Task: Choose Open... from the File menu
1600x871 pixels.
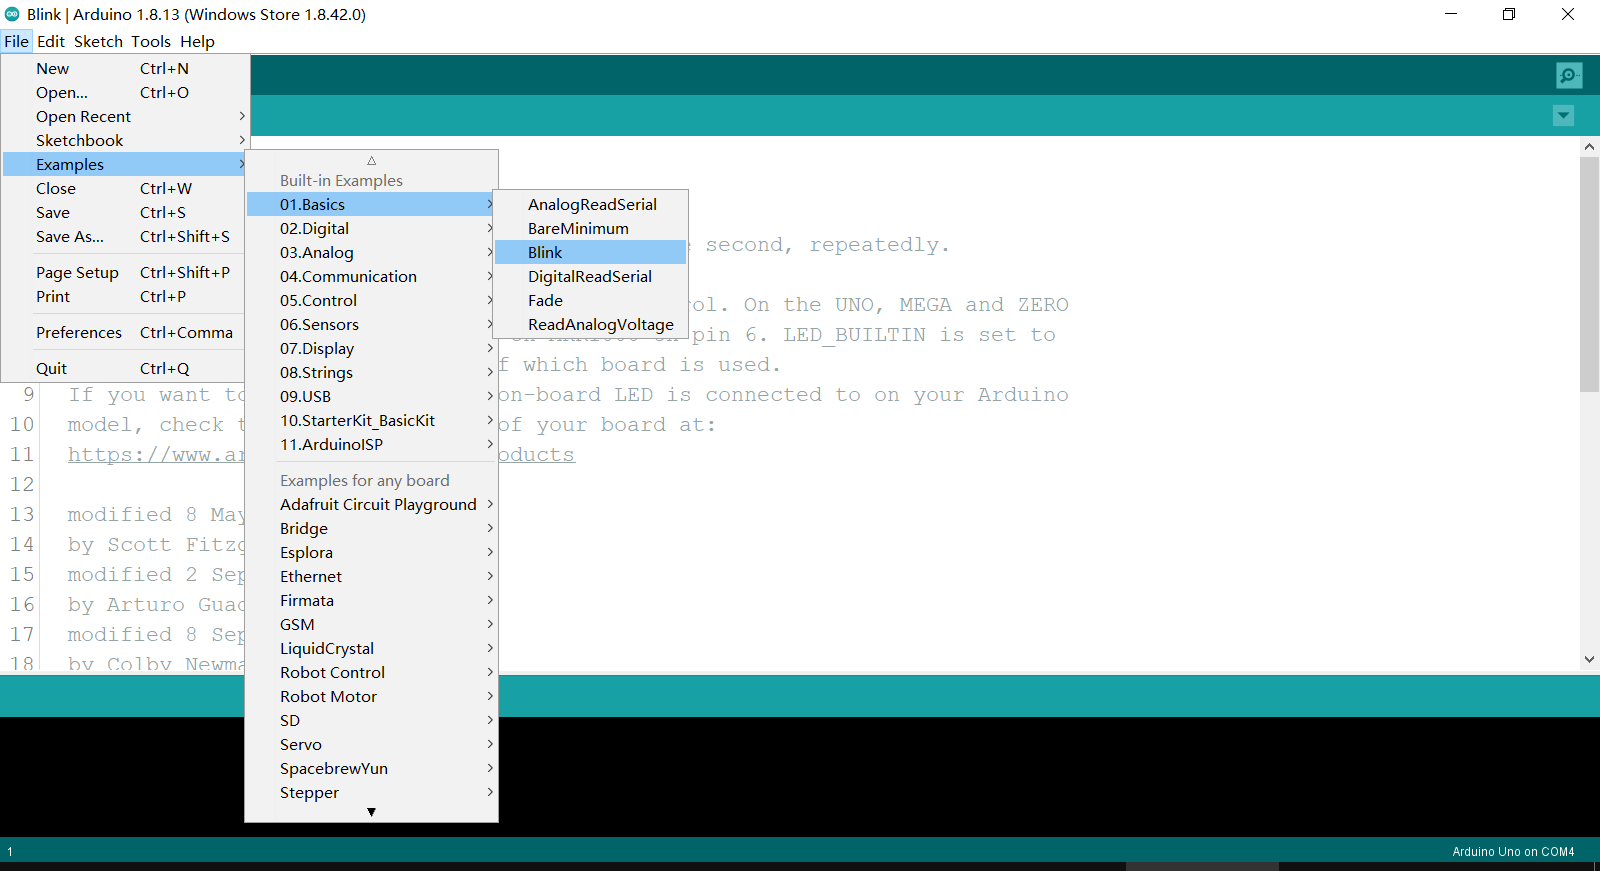Action: pos(125,92)
